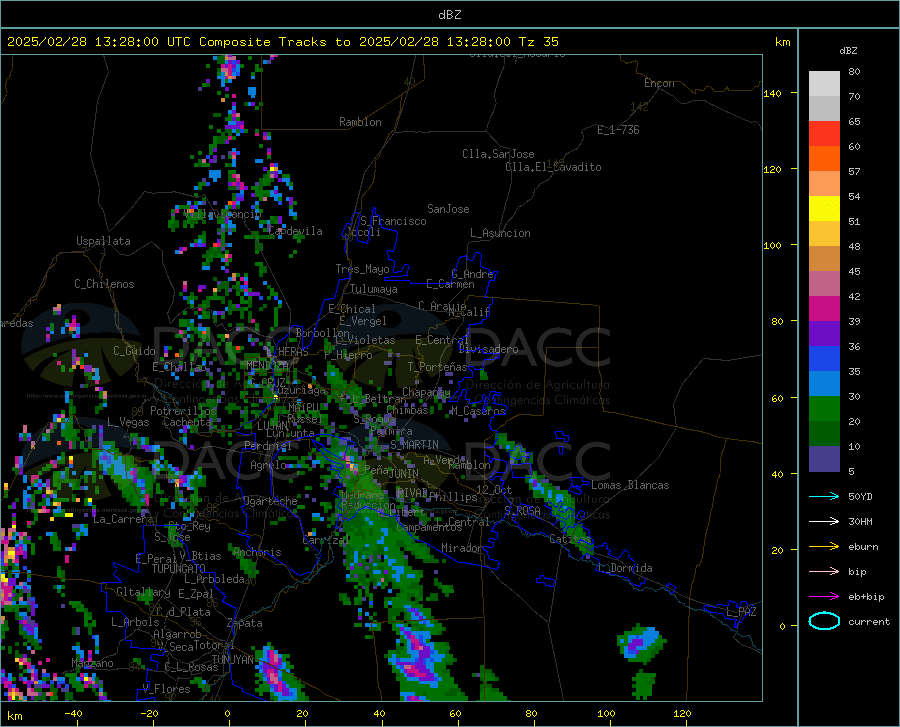The width and height of the screenshot is (900, 727).
Task: Click the 'Mirador' place label
Action: (x=462, y=548)
